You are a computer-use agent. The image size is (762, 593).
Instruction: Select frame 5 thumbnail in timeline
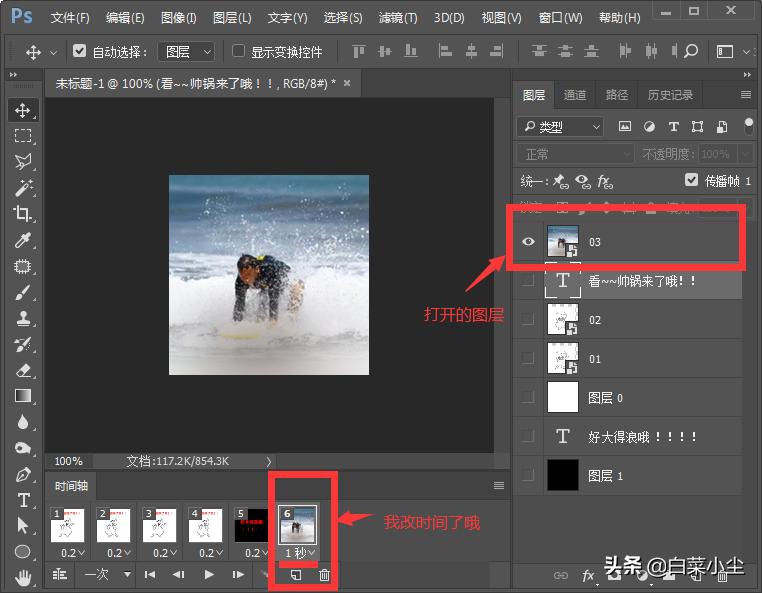(x=251, y=525)
